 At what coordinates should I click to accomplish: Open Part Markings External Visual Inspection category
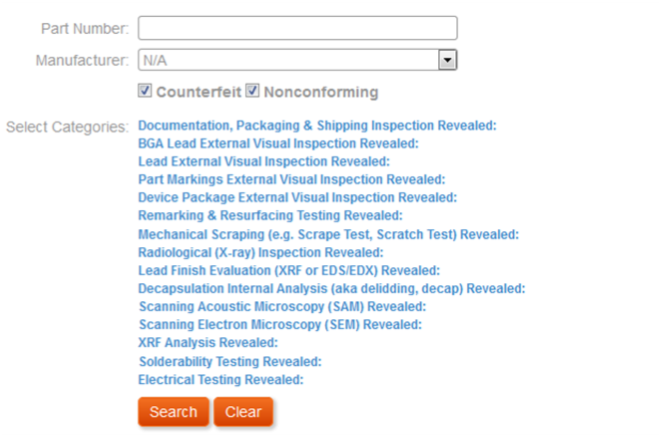pos(291,180)
